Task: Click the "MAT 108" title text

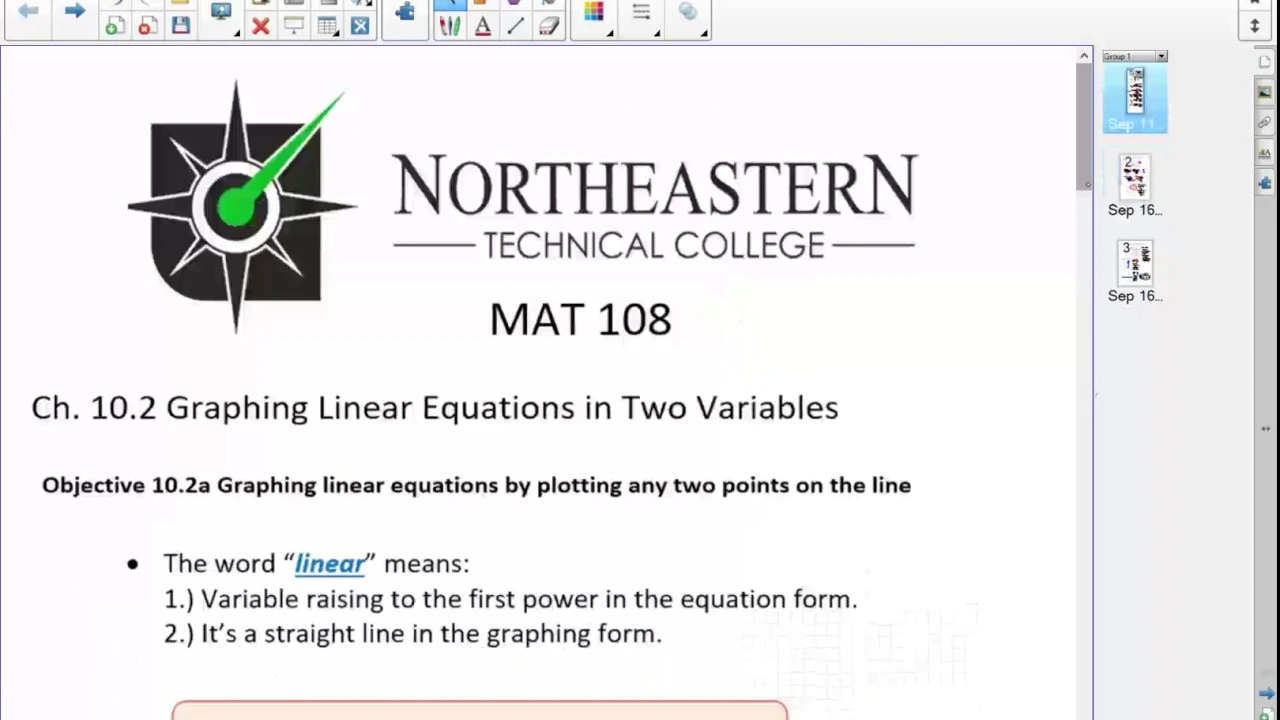Action: pyautogui.click(x=580, y=320)
